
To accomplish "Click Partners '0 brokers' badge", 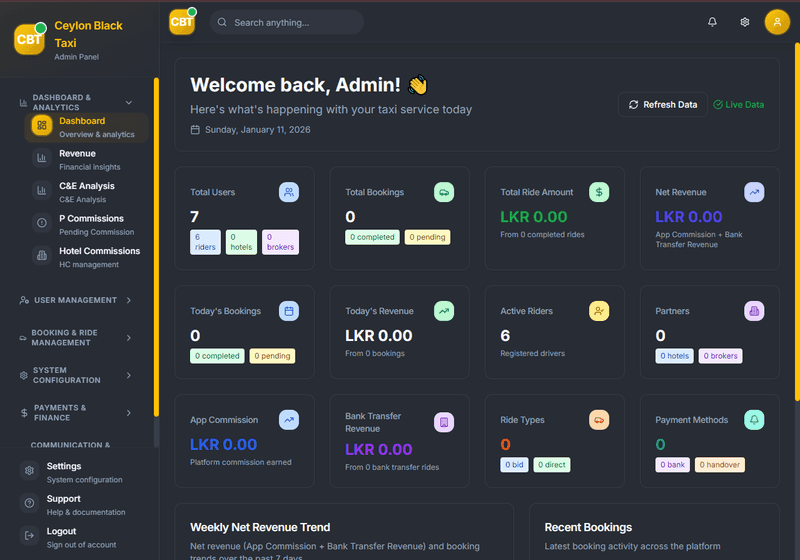I will click(720, 356).
